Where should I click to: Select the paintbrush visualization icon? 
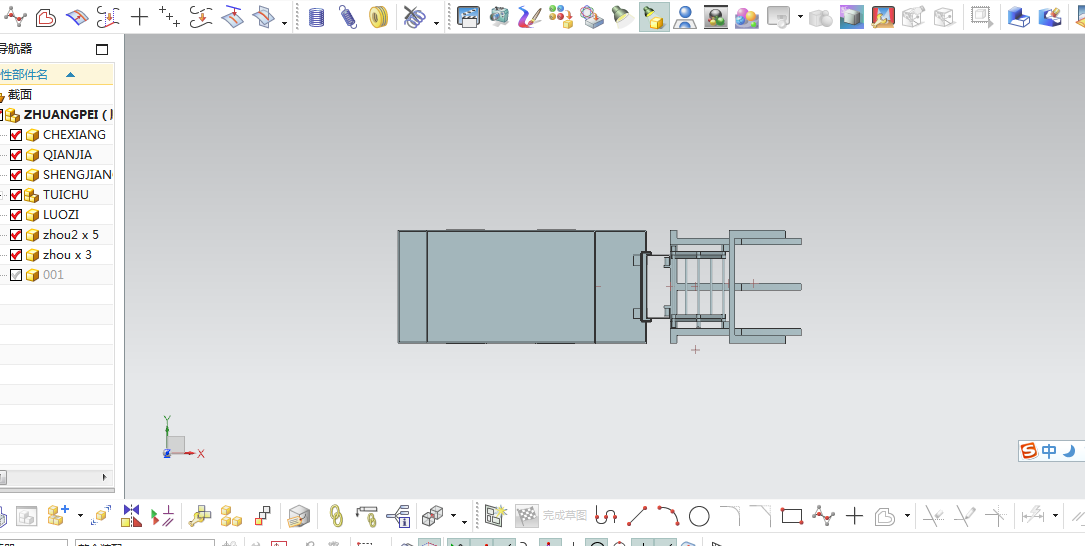[x=530, y=17]
